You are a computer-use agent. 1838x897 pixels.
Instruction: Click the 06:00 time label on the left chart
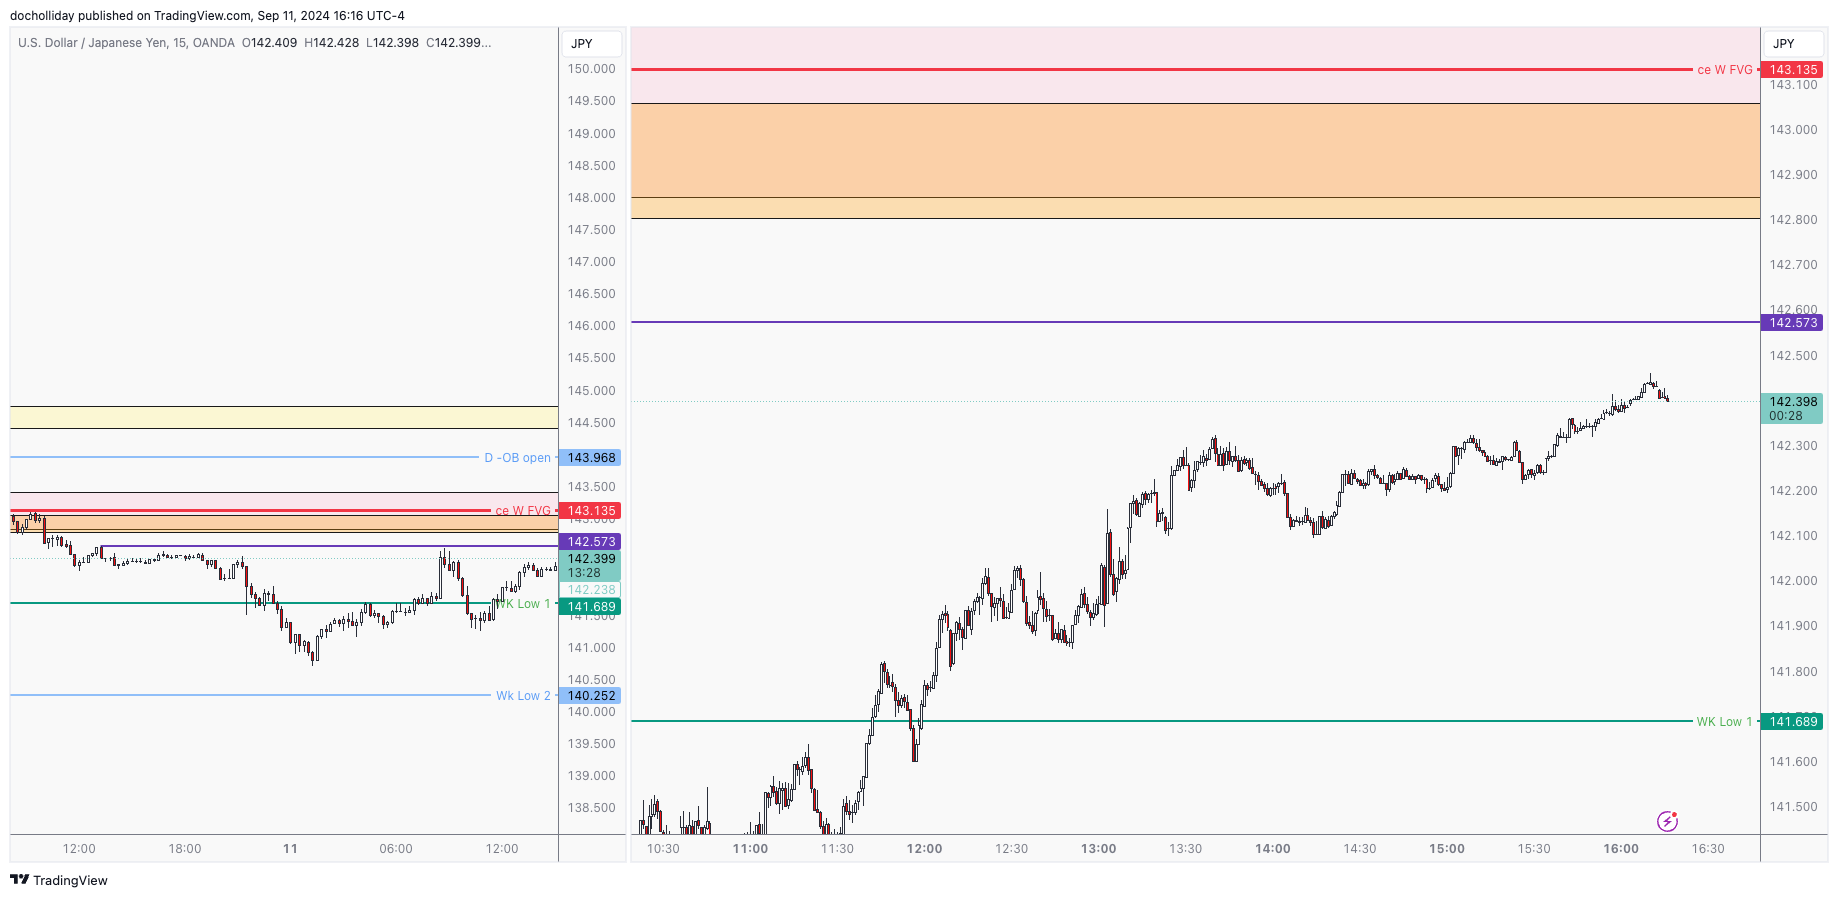396,849
